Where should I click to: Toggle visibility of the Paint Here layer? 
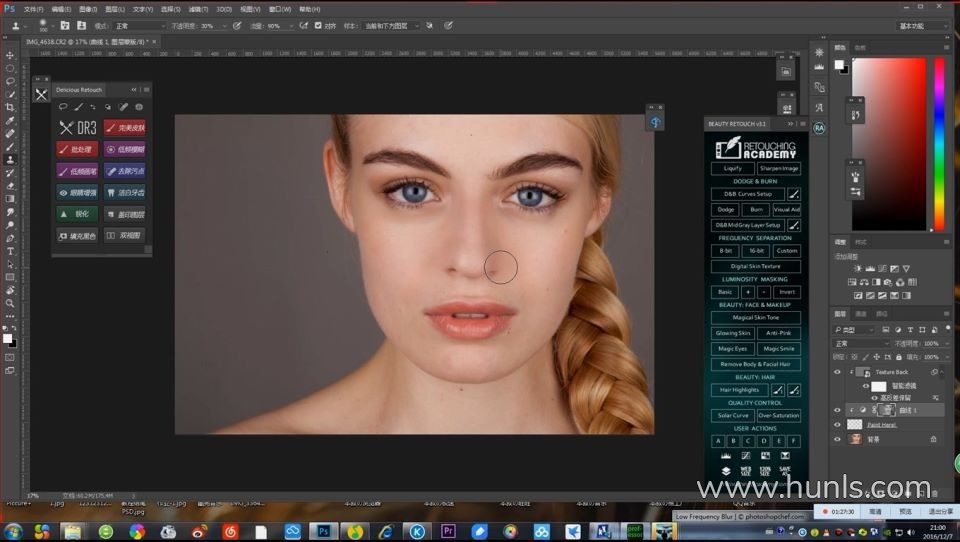pyautogui.click(x=838, y=424)
